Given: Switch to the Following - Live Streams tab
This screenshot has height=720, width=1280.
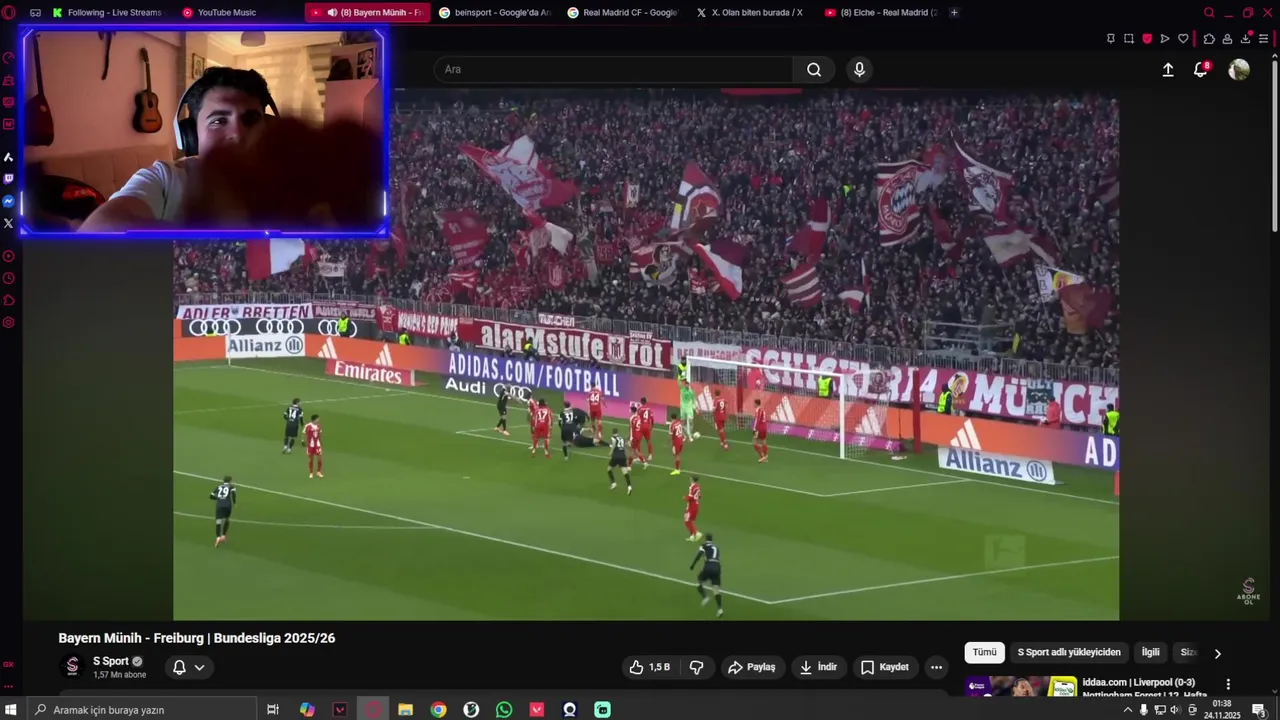Looking at the screenshot, I should coord(108,13).
